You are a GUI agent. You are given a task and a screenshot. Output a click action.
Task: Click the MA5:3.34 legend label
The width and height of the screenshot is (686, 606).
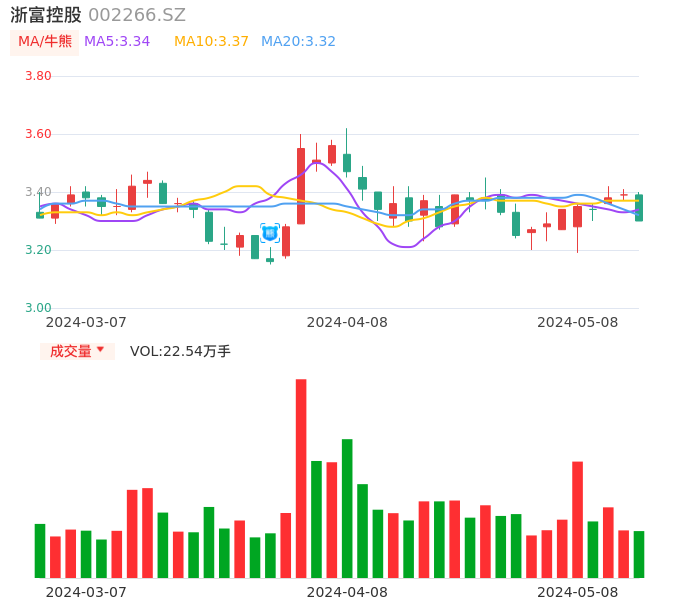[x=117, y=42]
